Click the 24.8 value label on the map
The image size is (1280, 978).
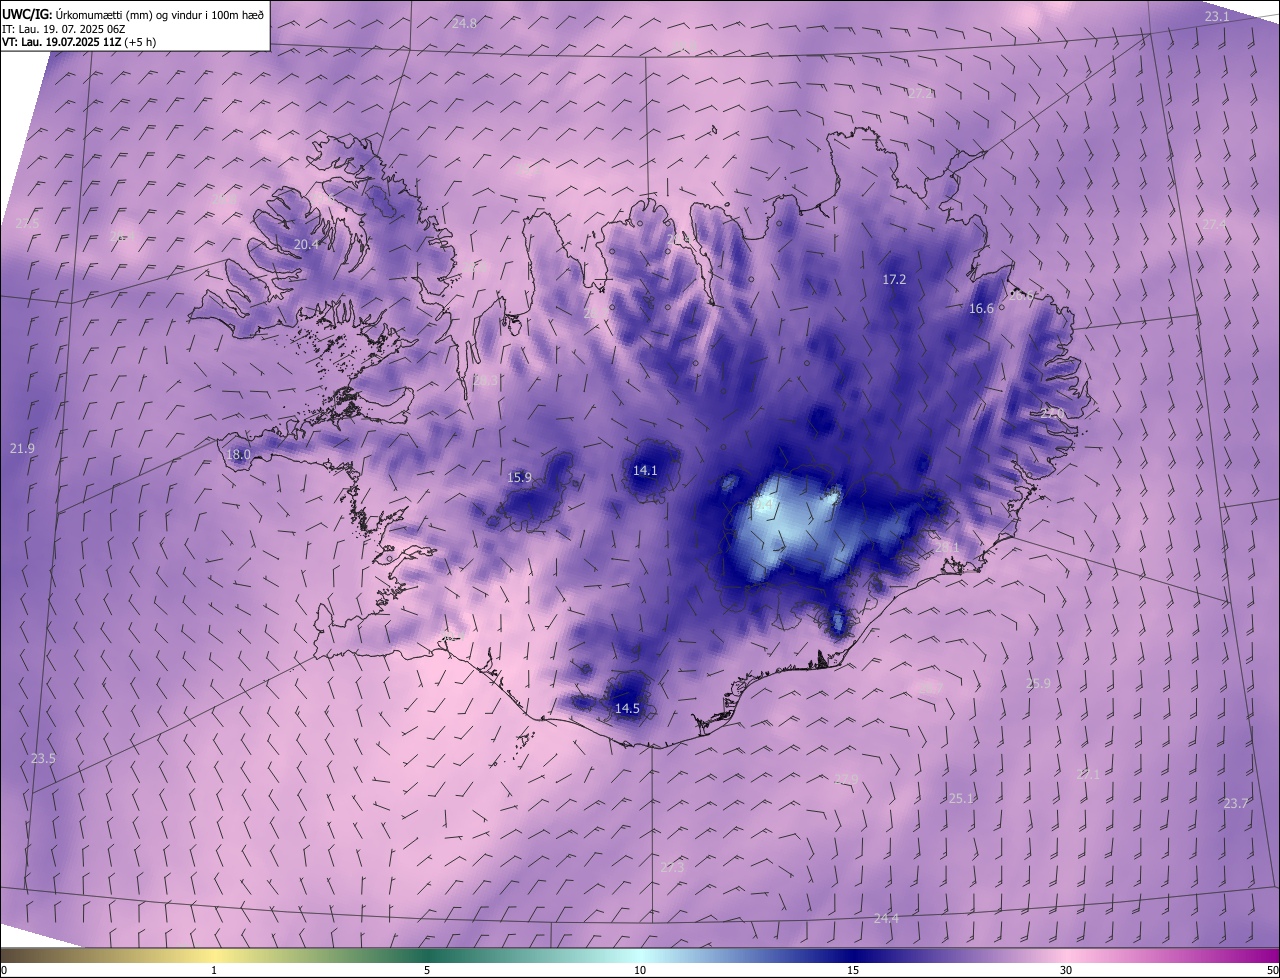pyautogui.click(x=465, y=23)
